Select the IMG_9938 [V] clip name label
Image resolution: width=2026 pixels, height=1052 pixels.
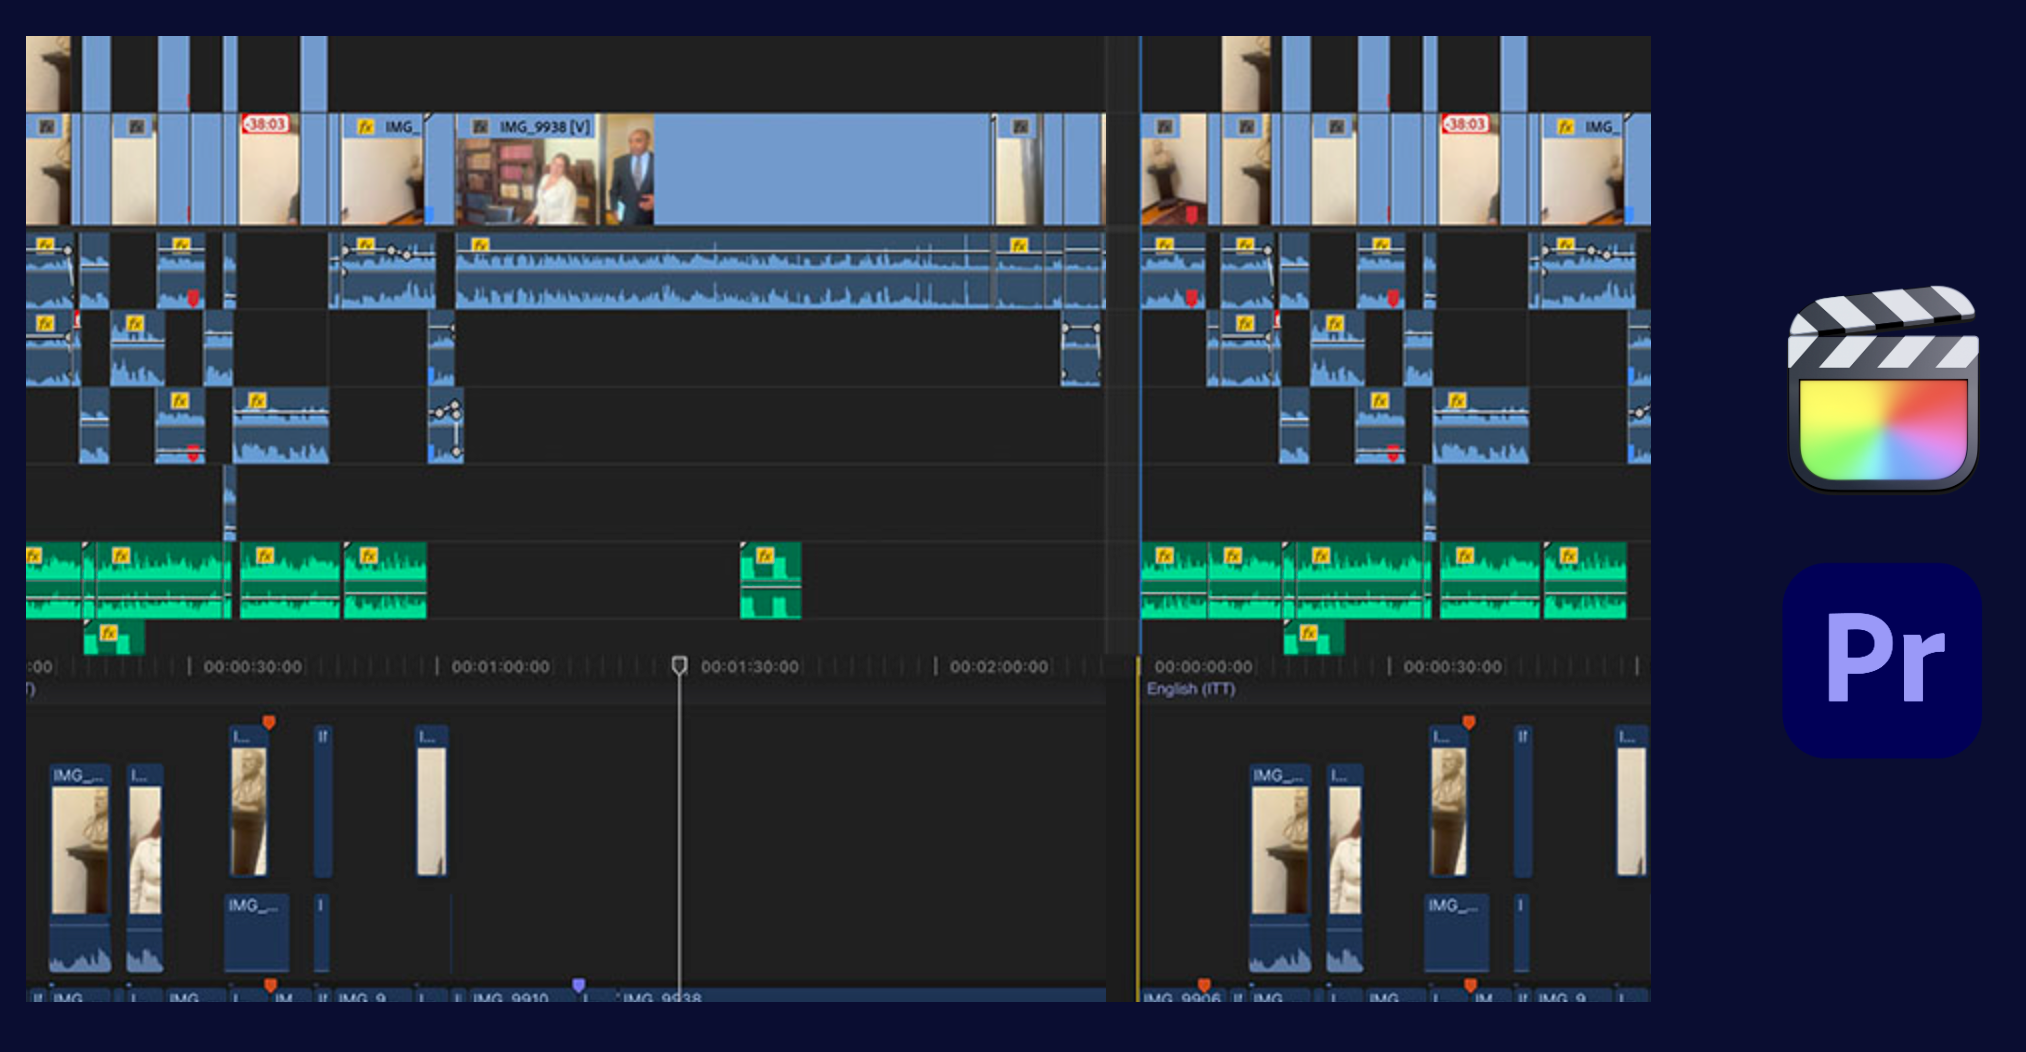point(545,127)
